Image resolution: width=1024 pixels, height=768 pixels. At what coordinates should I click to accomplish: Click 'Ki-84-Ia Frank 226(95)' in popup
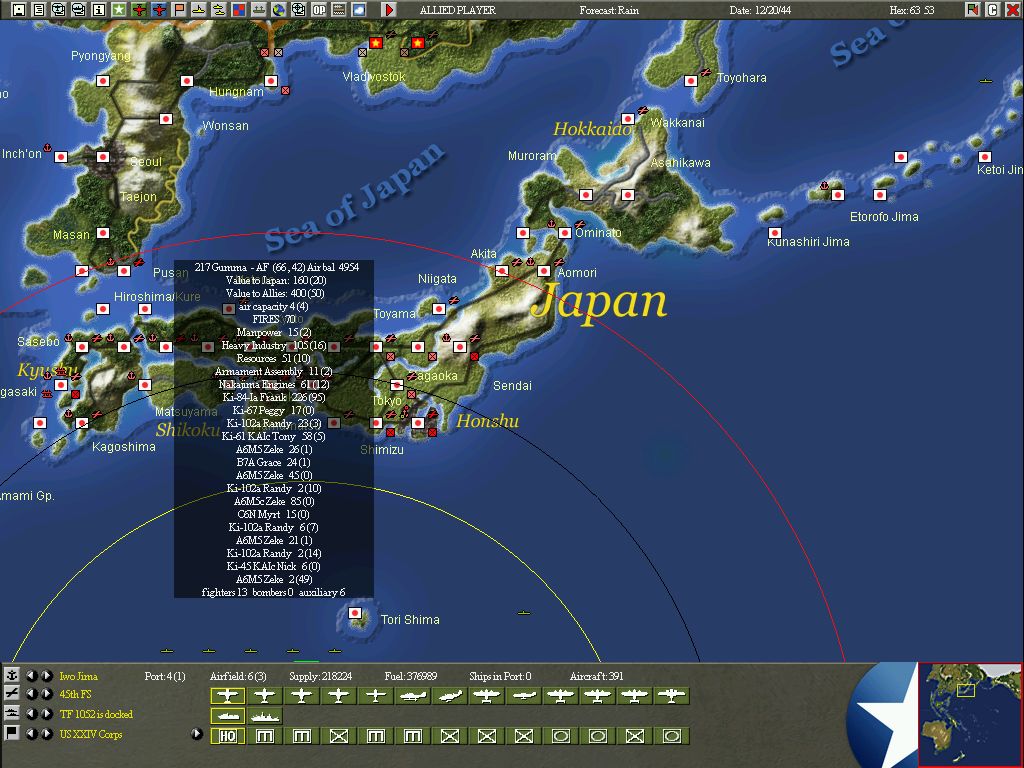tap(274, 397)
